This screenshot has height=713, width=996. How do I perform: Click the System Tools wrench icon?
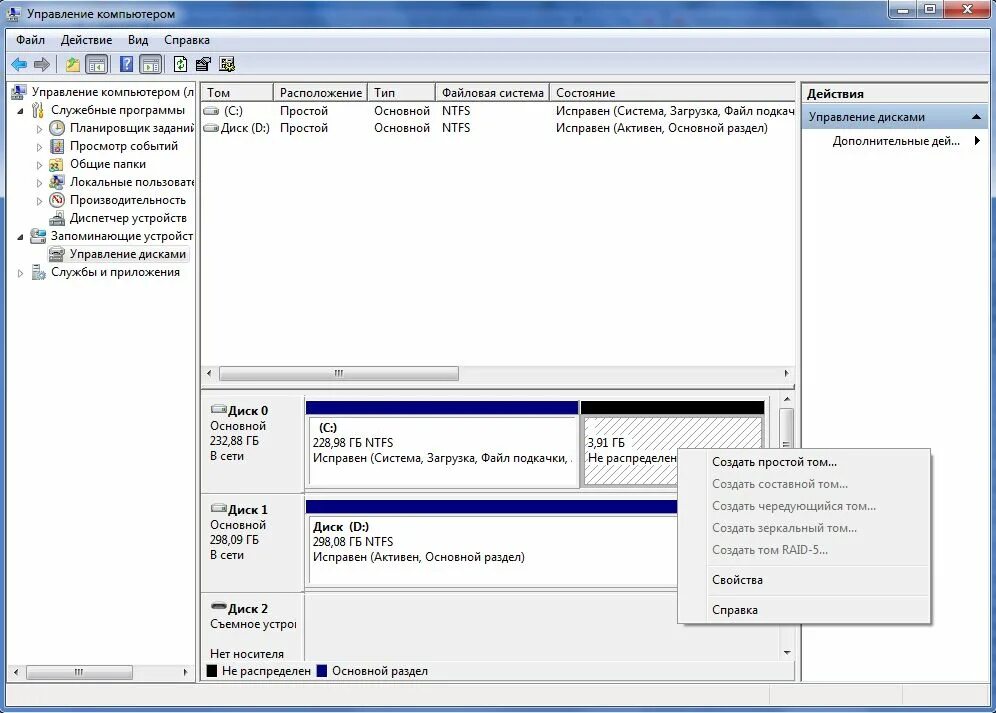click(x=38, y=110)
